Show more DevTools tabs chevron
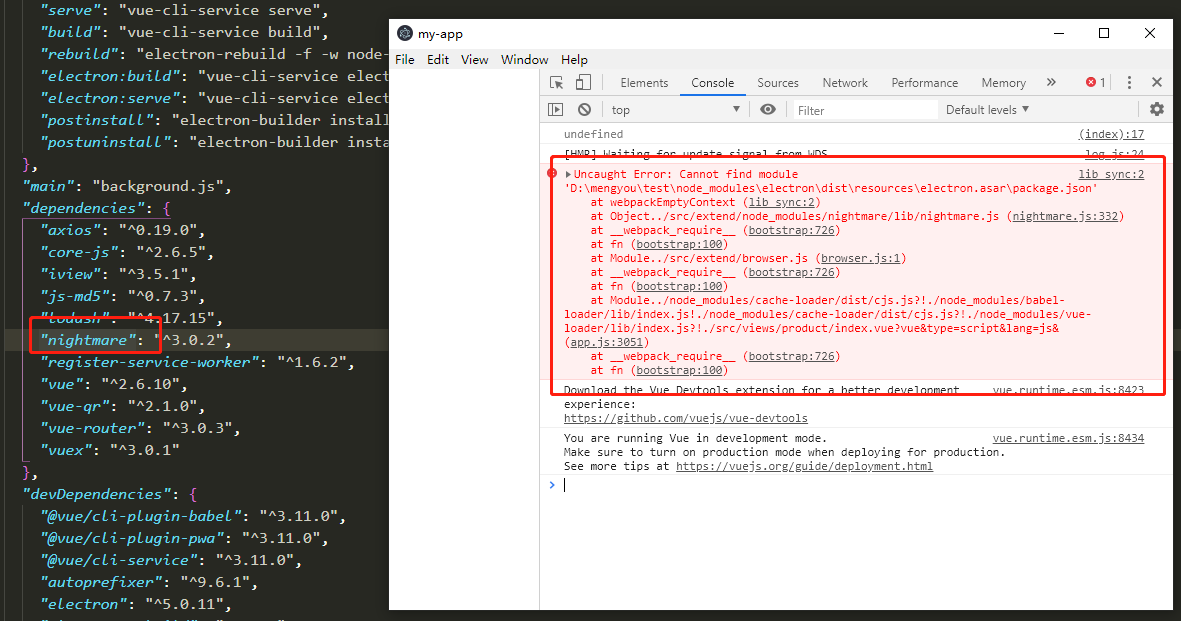Viewport: 1181px width, 621px height. coord(1051,82)
